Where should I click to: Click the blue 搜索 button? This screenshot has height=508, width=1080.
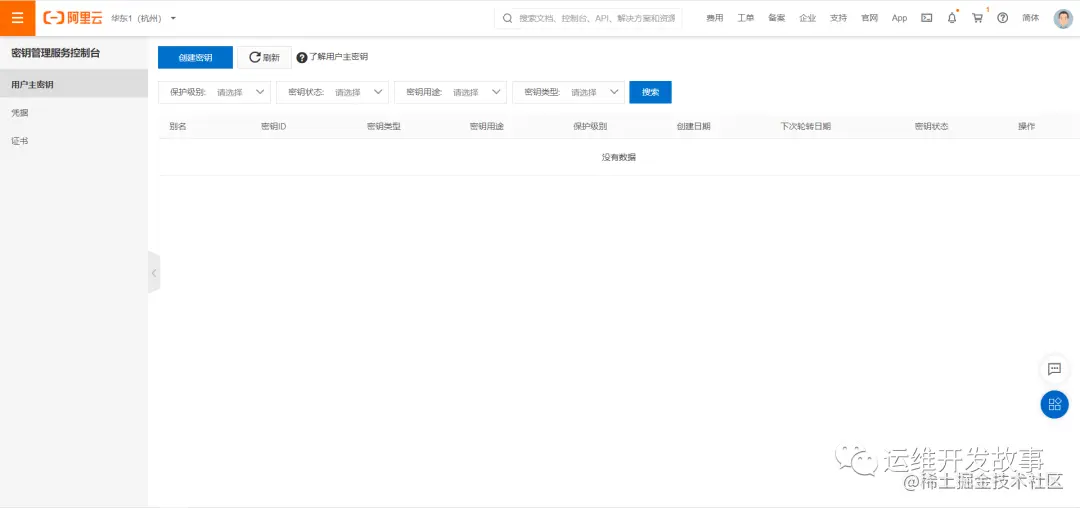tap(650, 92)
